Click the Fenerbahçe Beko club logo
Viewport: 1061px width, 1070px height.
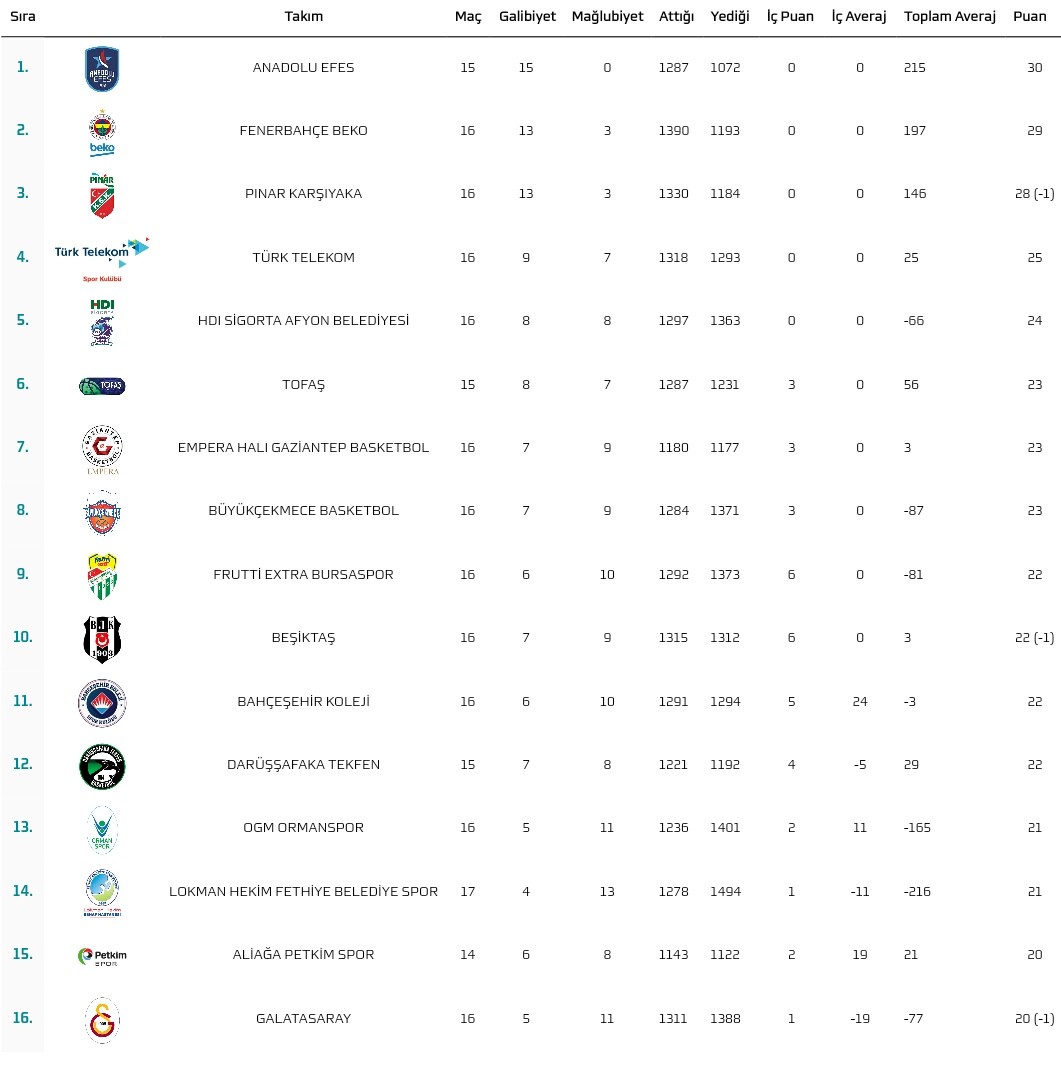coord(102,132)
